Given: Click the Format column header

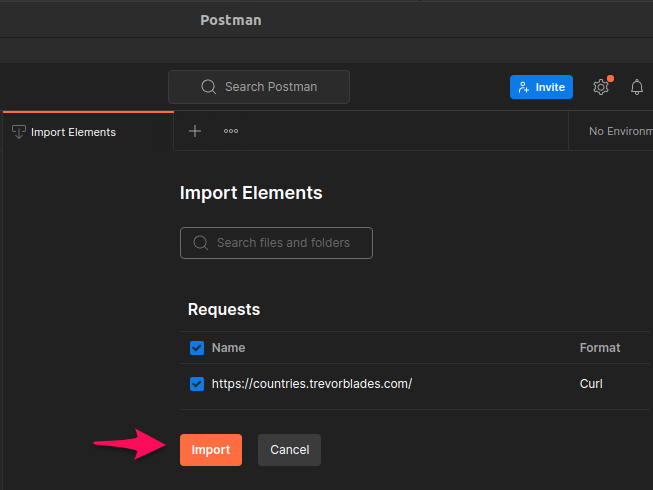Looking at the screenshot, I should (x=600, y=348).
